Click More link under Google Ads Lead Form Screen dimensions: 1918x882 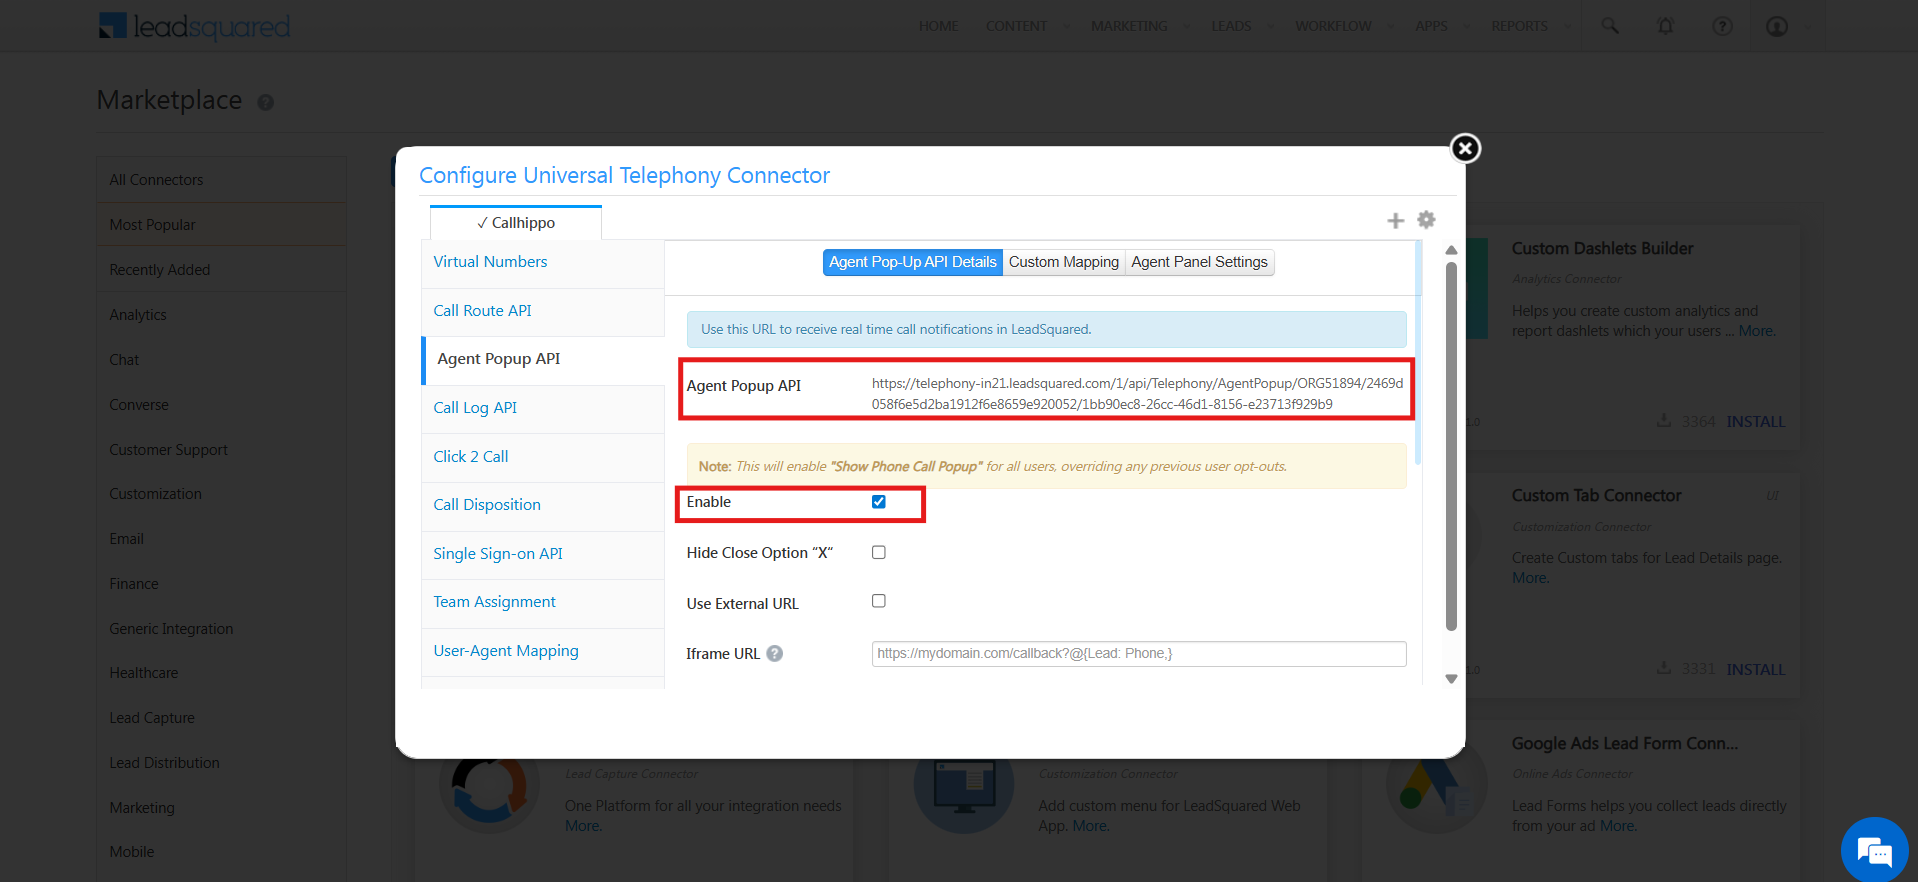1617,826
